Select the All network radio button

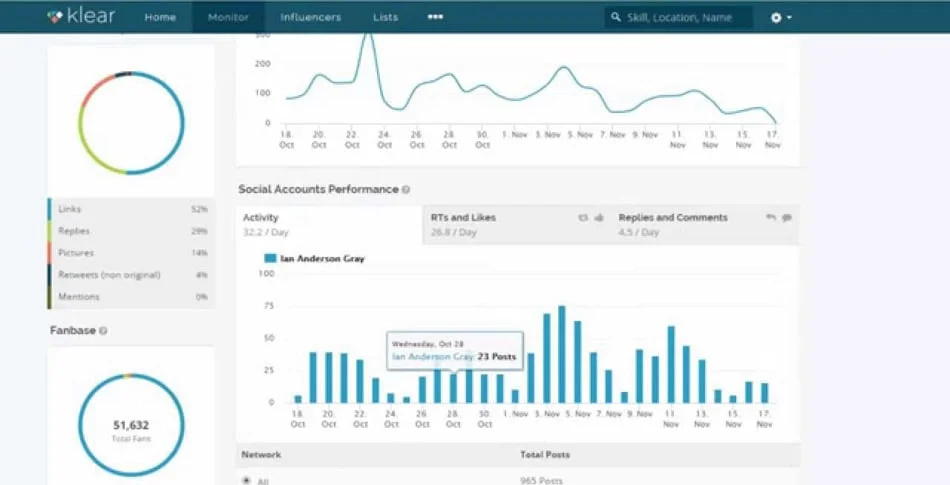coord(247,480)
